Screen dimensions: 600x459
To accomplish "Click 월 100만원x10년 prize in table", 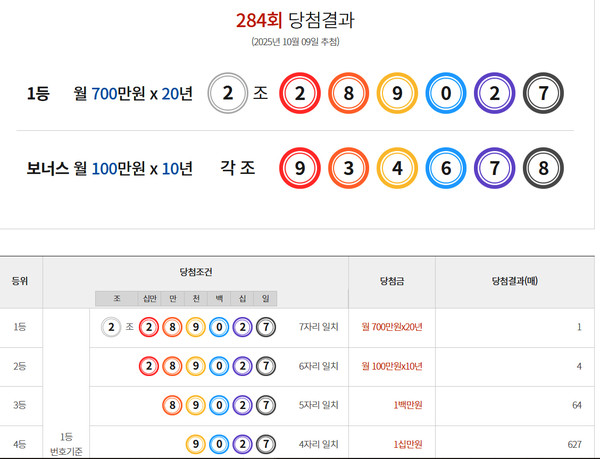I will pos(392,366).
